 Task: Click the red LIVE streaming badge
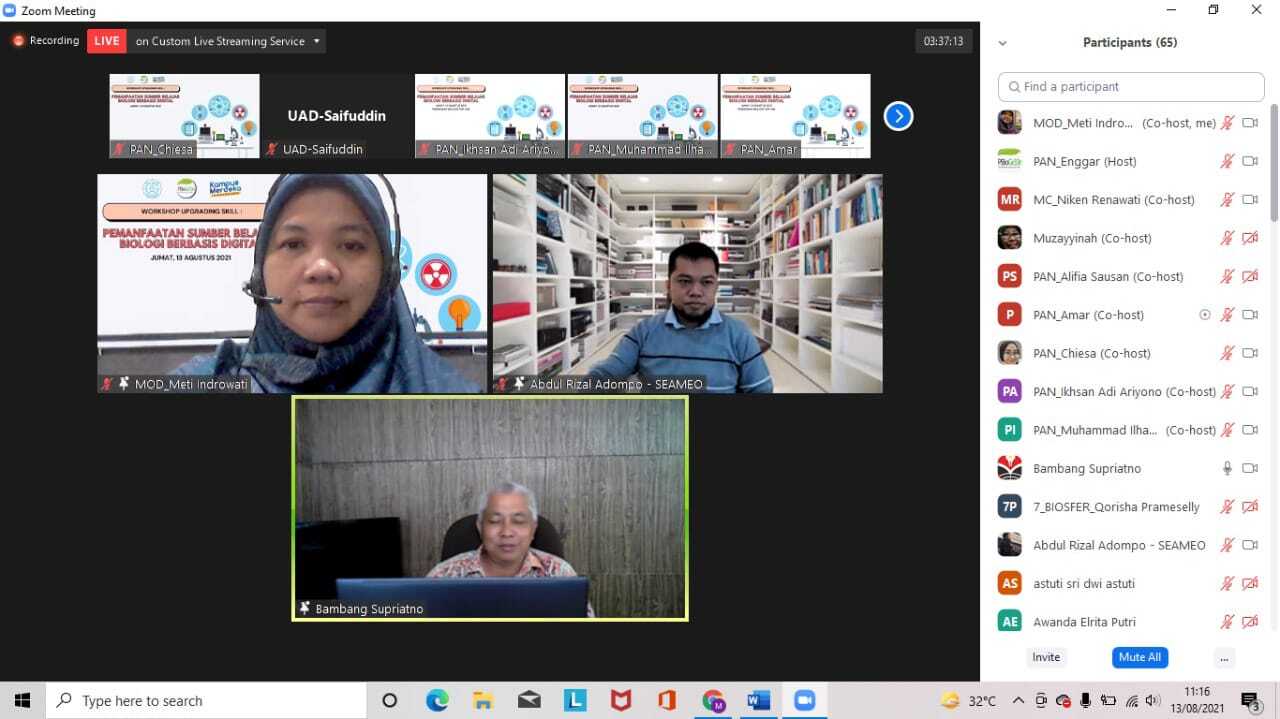(106, 41)
